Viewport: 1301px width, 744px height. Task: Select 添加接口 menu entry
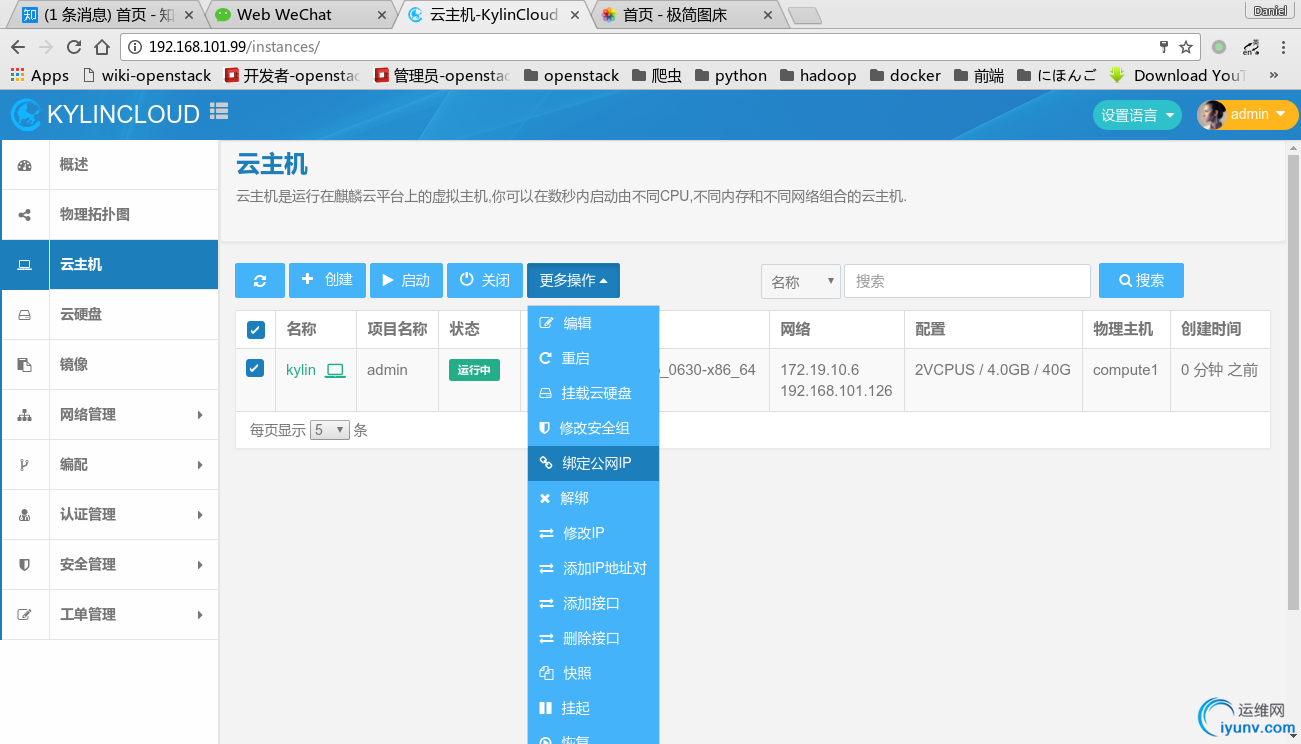tap(594, 603)
